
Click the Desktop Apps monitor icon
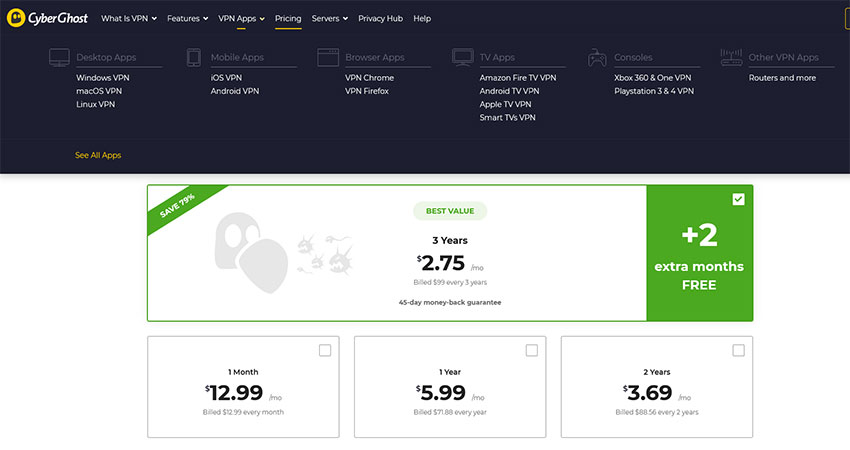pyautogui.click(x=59, y=57)
